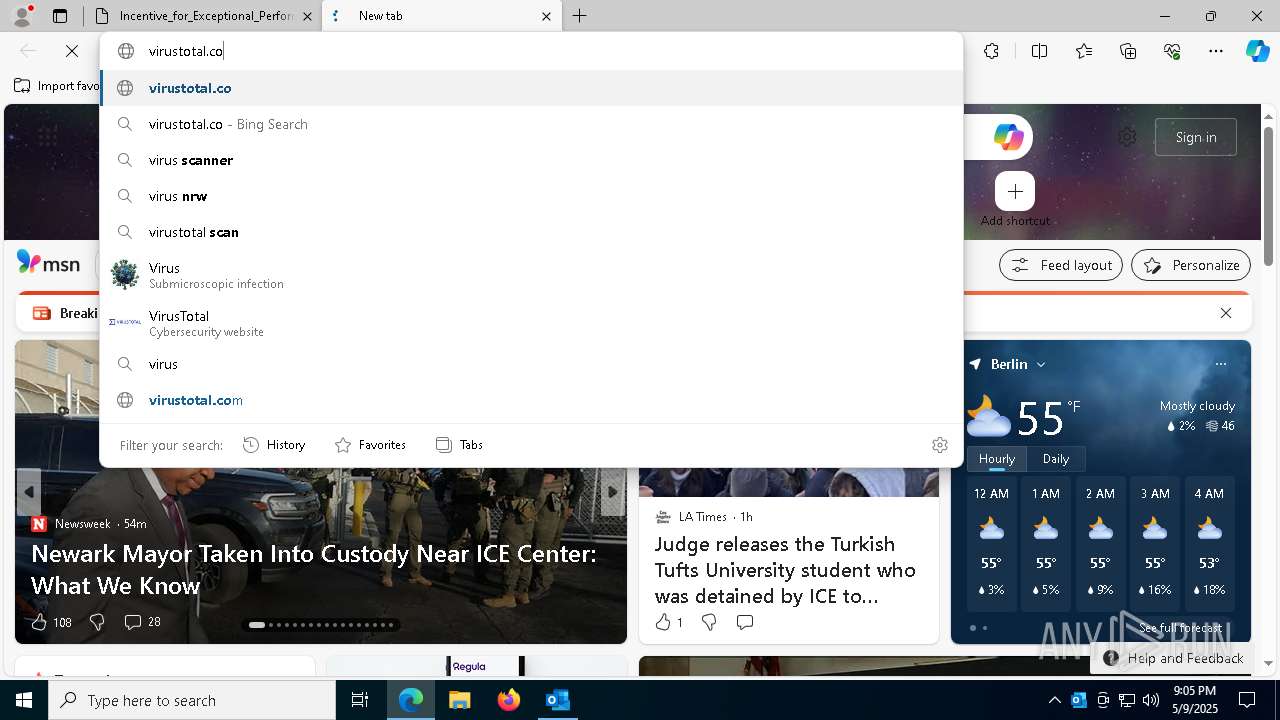Open Newark Mayor Taken Into Custody headline

coord(314,569)
